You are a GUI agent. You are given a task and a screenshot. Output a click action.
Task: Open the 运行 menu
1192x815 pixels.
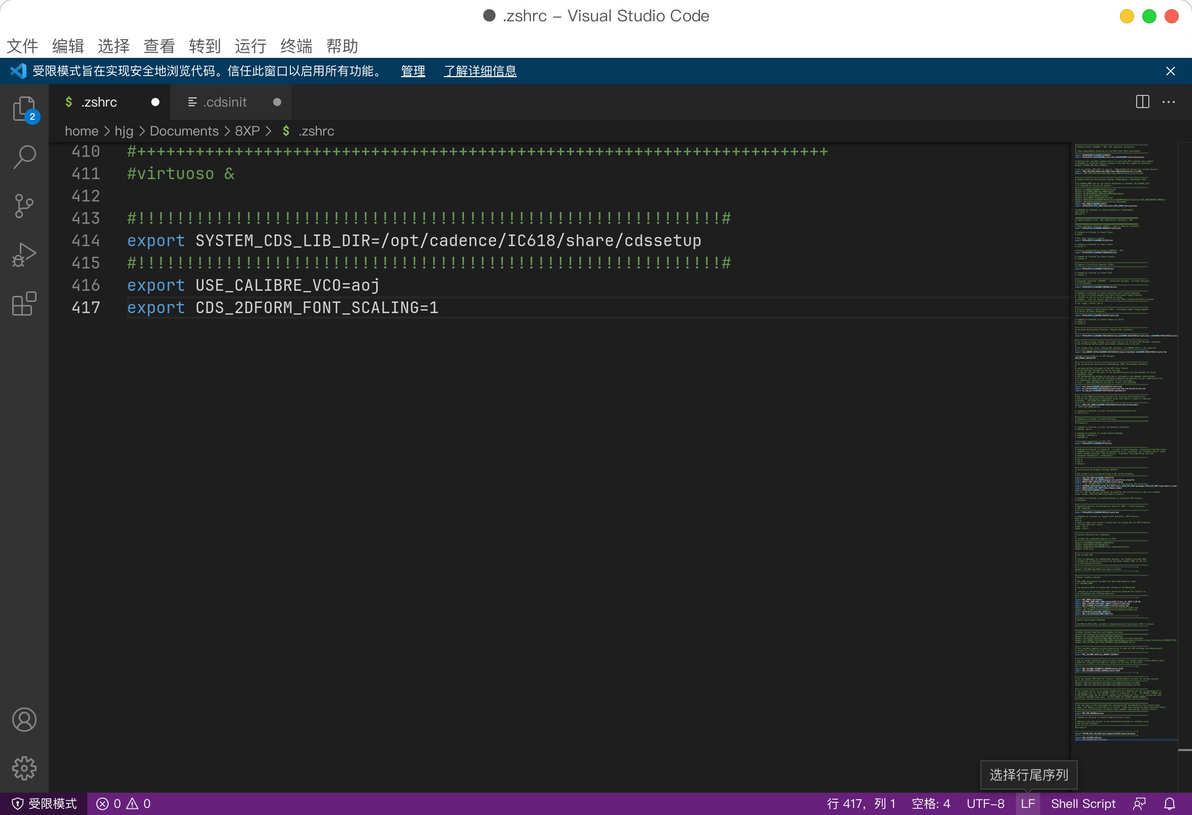coord(250,46)
